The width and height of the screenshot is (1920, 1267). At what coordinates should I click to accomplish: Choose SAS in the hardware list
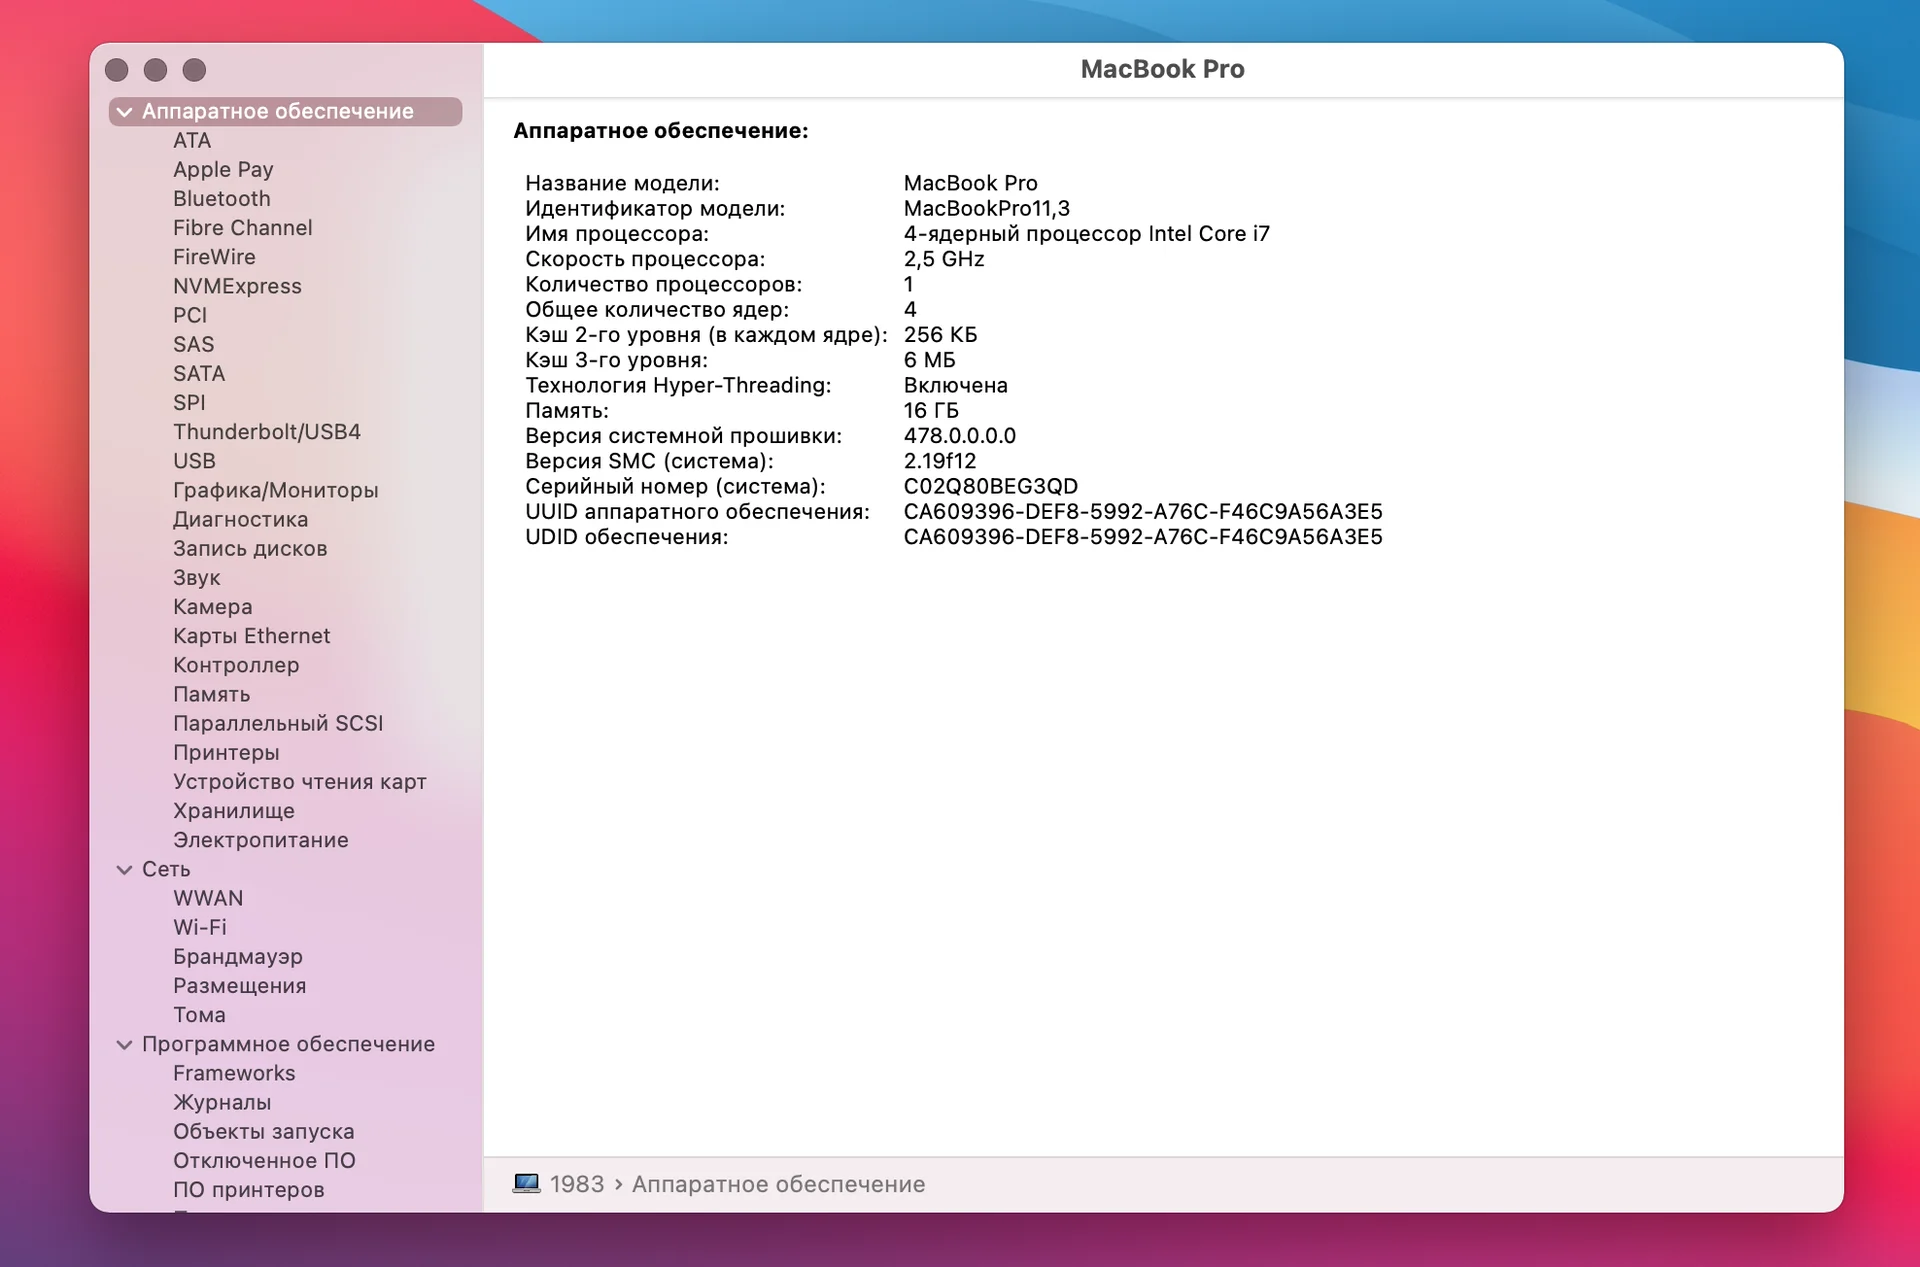click(x=193, y=344)
